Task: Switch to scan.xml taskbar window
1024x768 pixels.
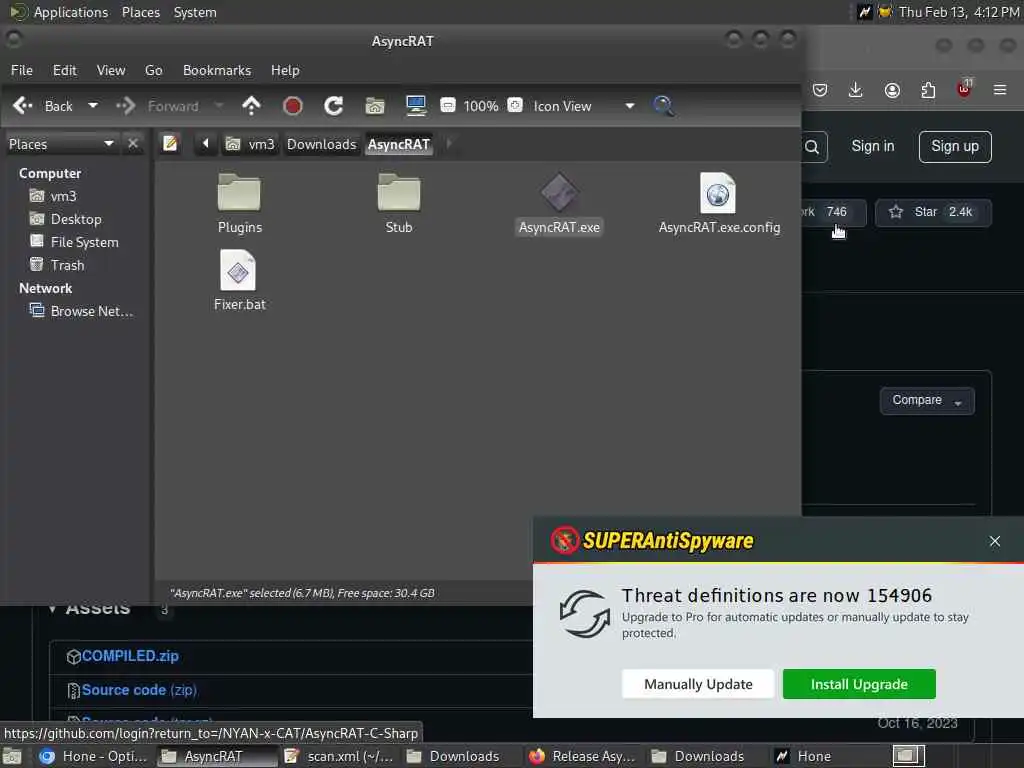Action: coord(340,756)
